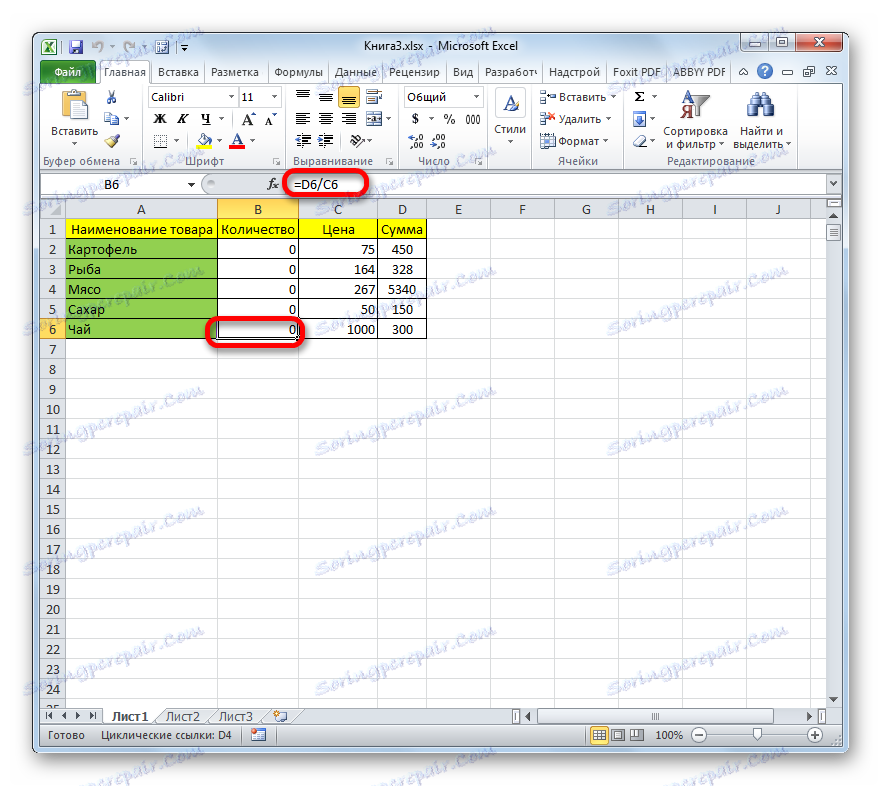Viewport: 882px width, 786px height.
Task: Select column header C
Action: [338, 210]
